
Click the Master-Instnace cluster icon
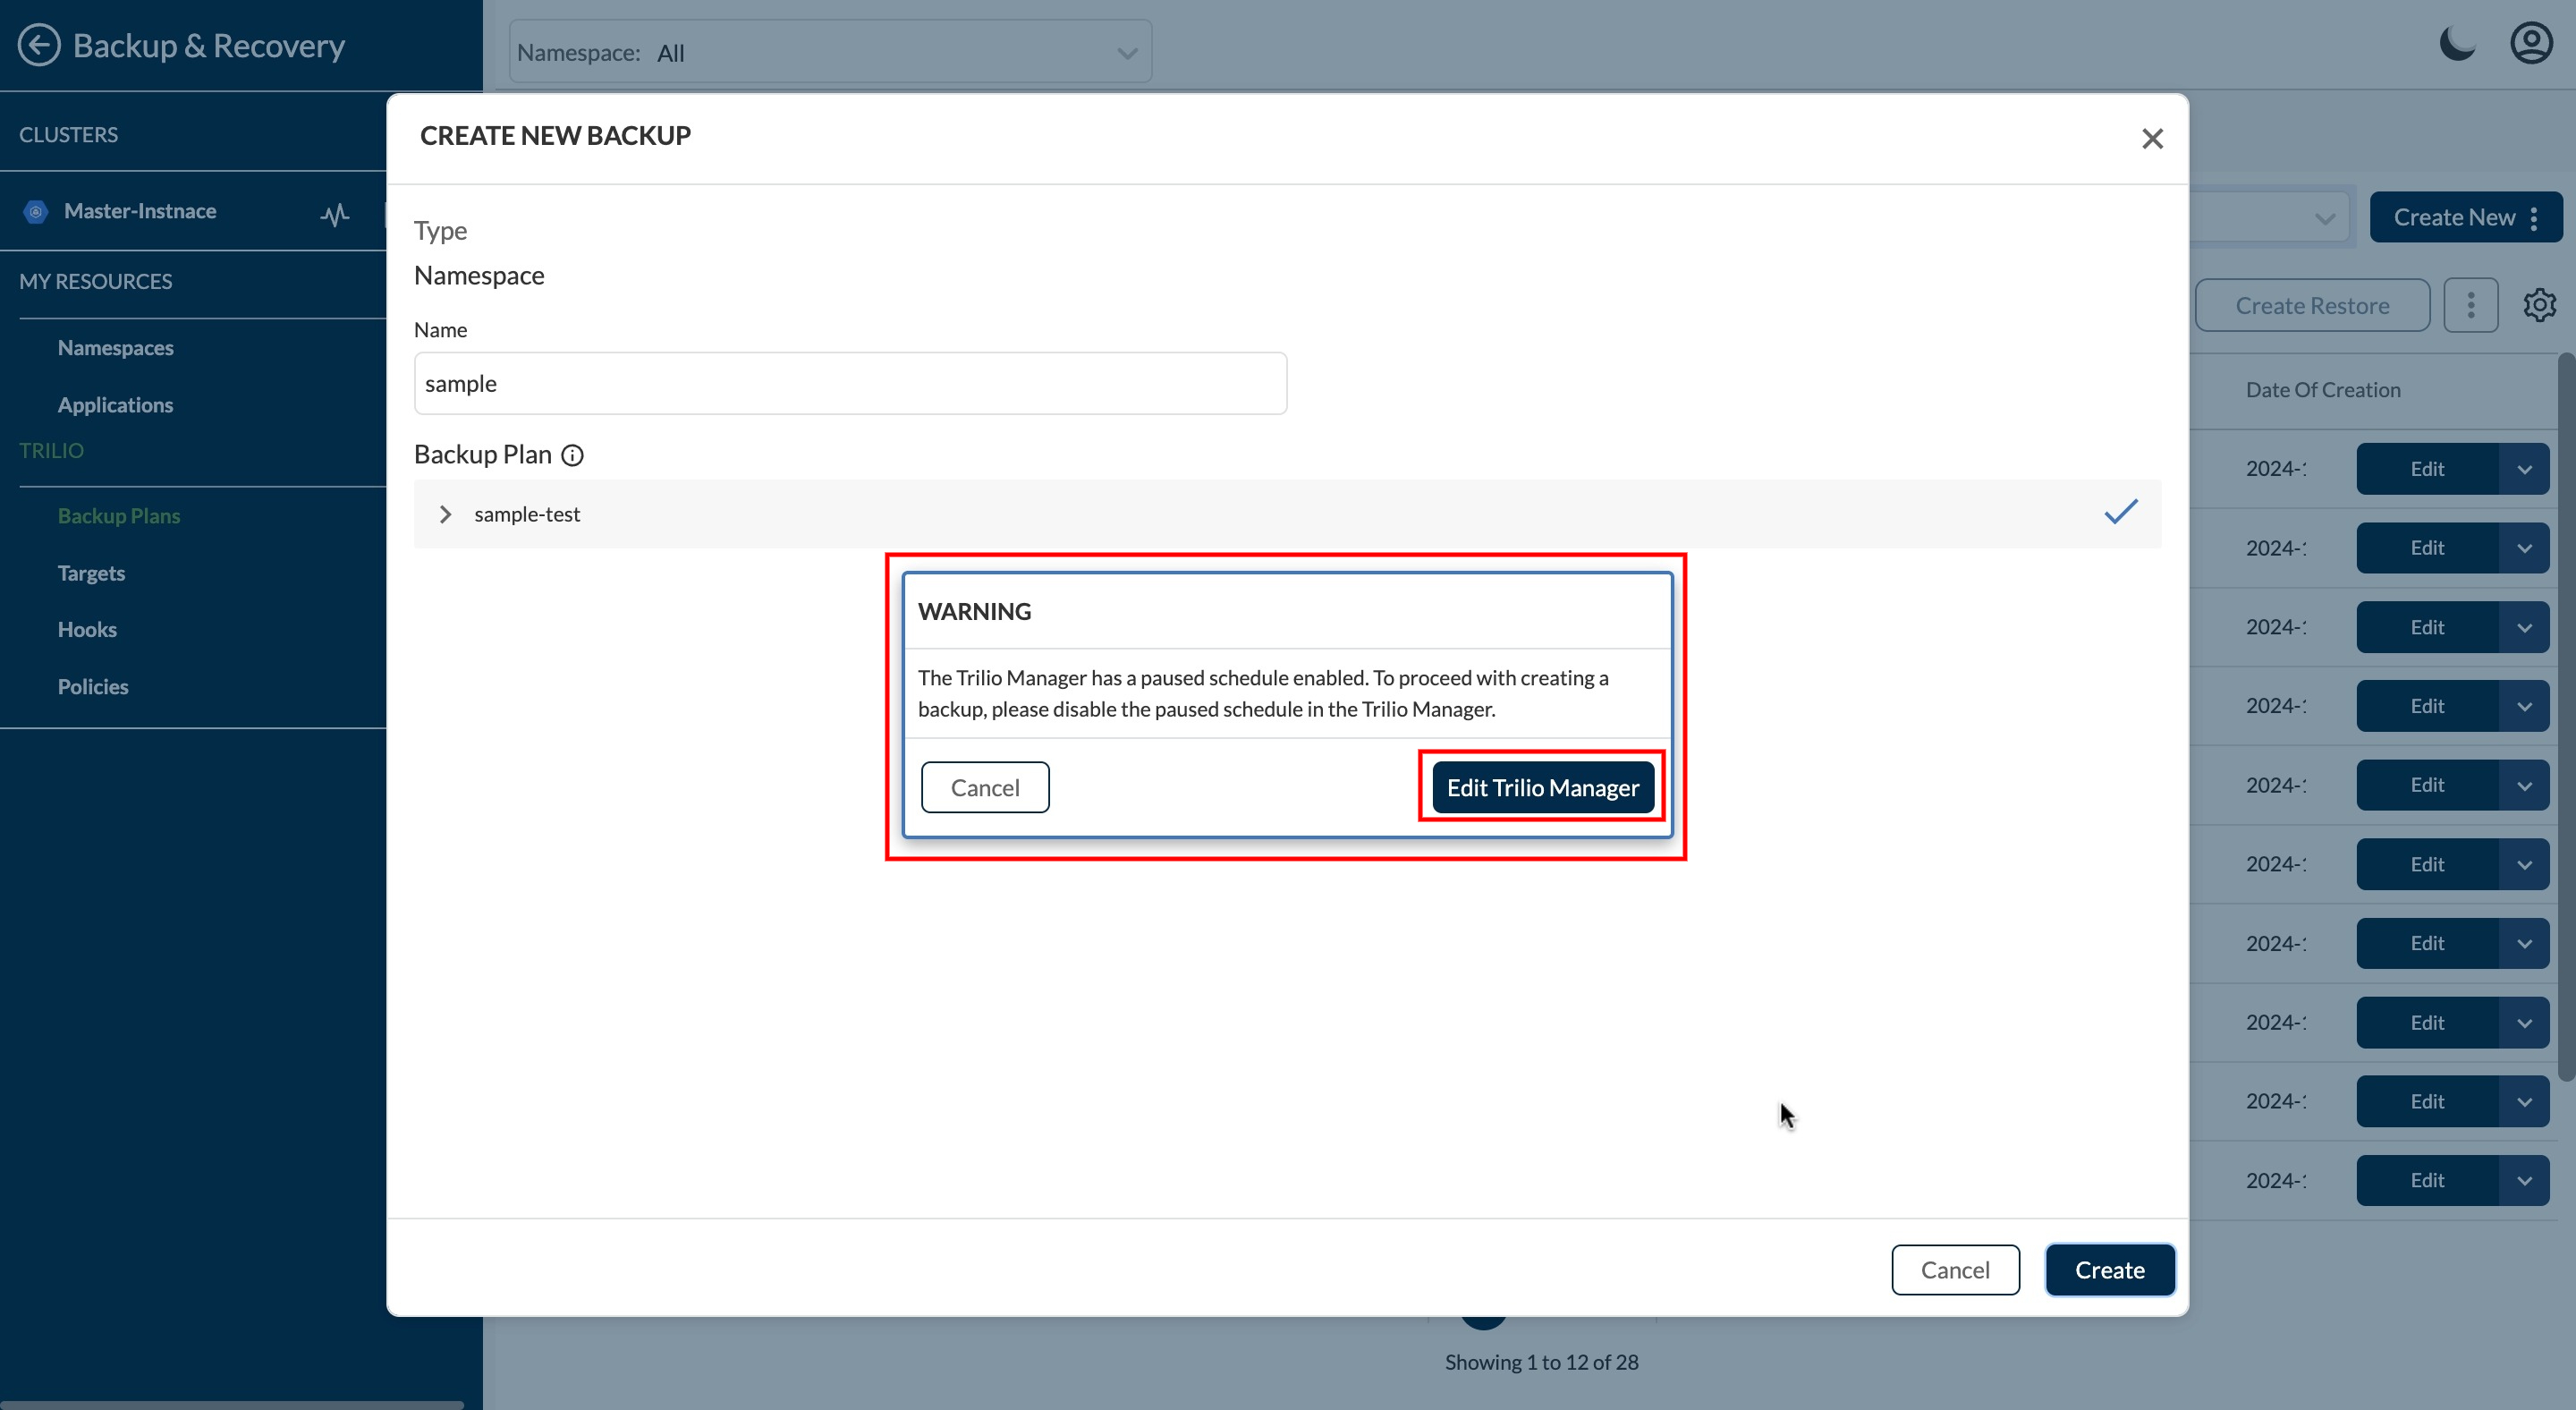[x=36, y=212]
